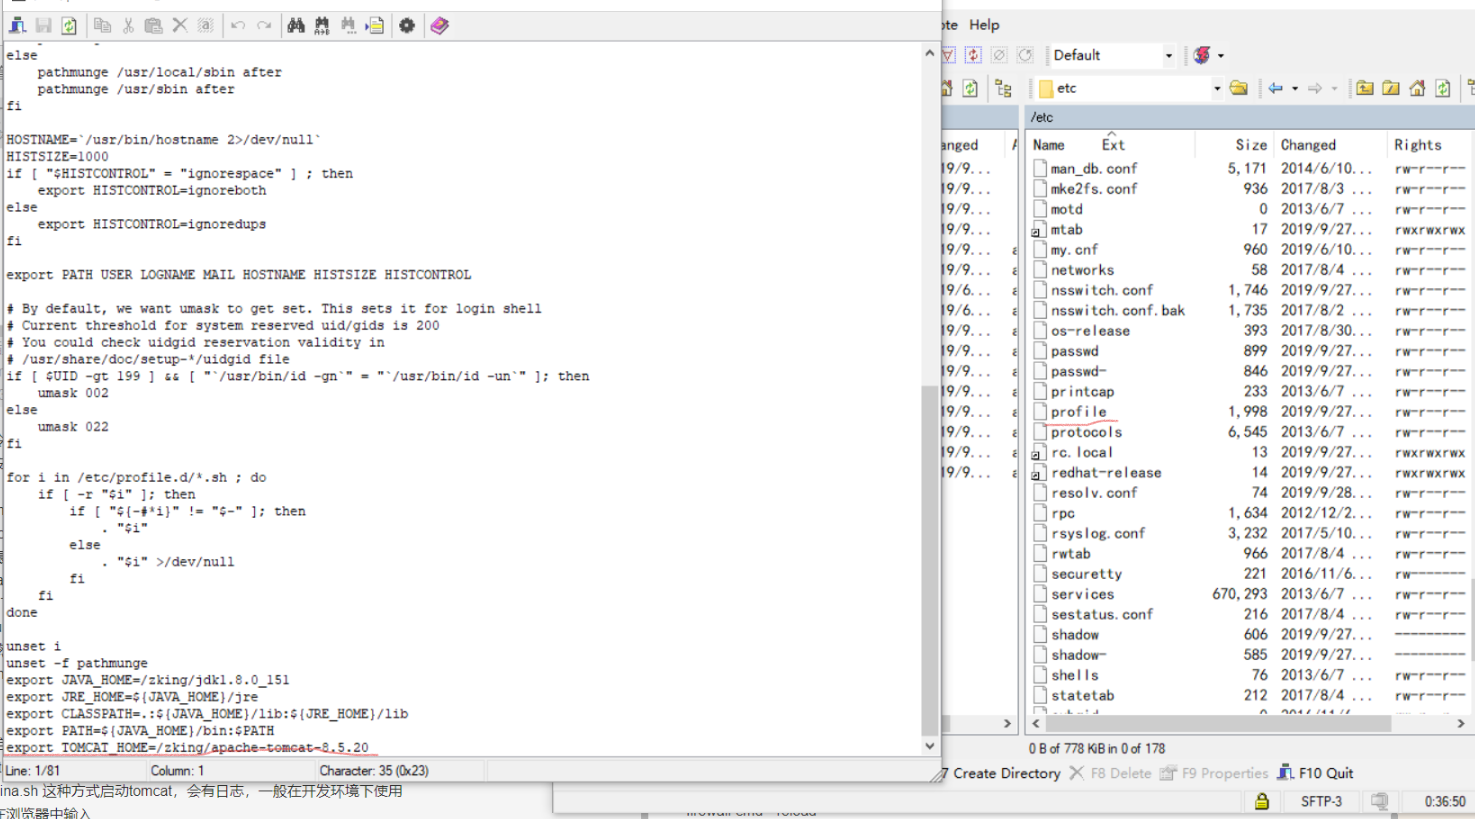1475x819 pixels.
Task: Select the man_db.conf file
Action: tap(1094, 169)
